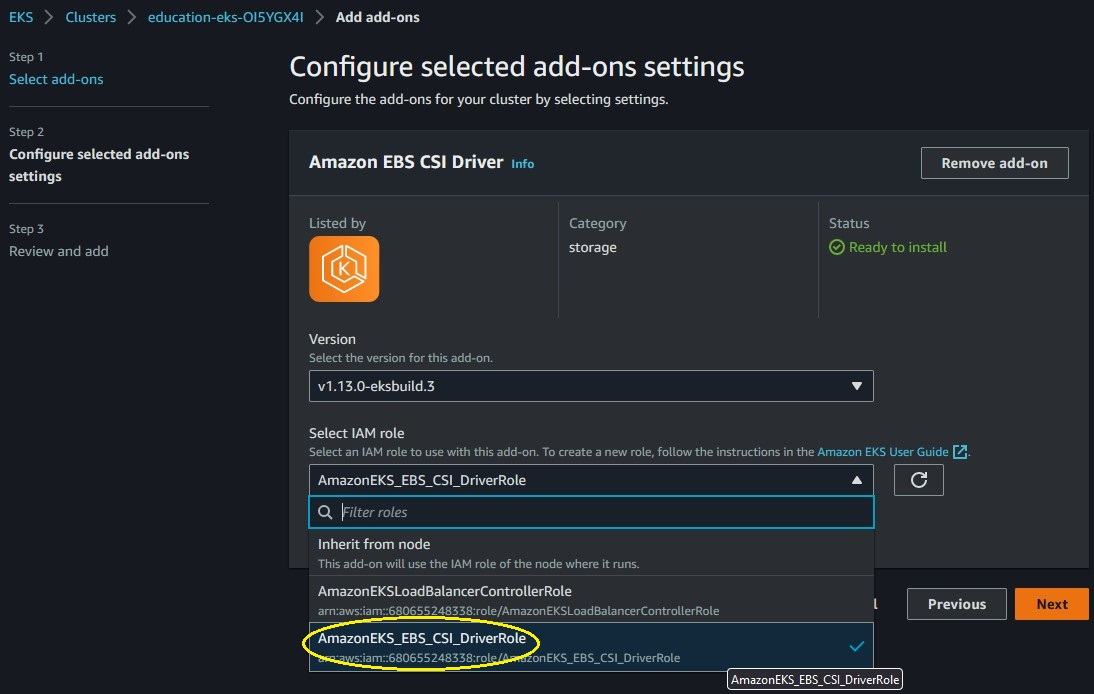Go back with the Previous button
Image resolution: width=1094 pixels, height=694 pixels.
click(x=957, y=604)
